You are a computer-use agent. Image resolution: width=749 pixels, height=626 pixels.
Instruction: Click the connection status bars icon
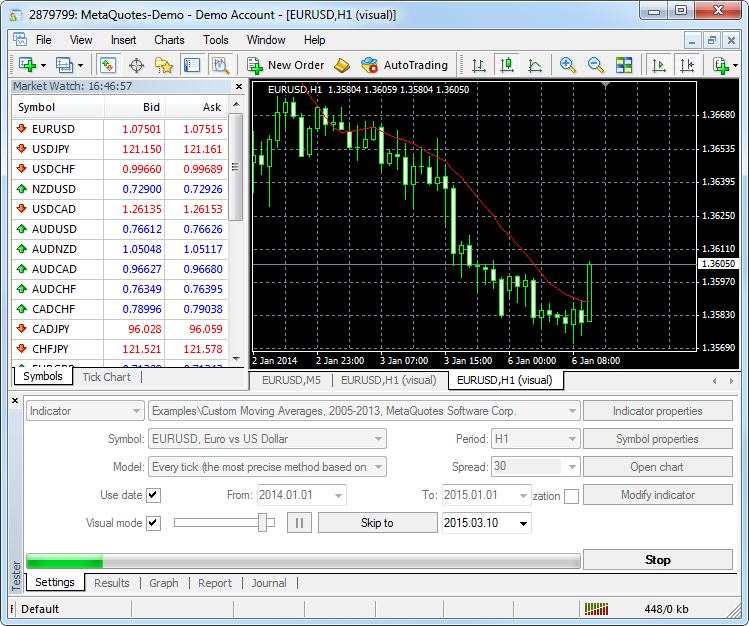tap(597, 609)
